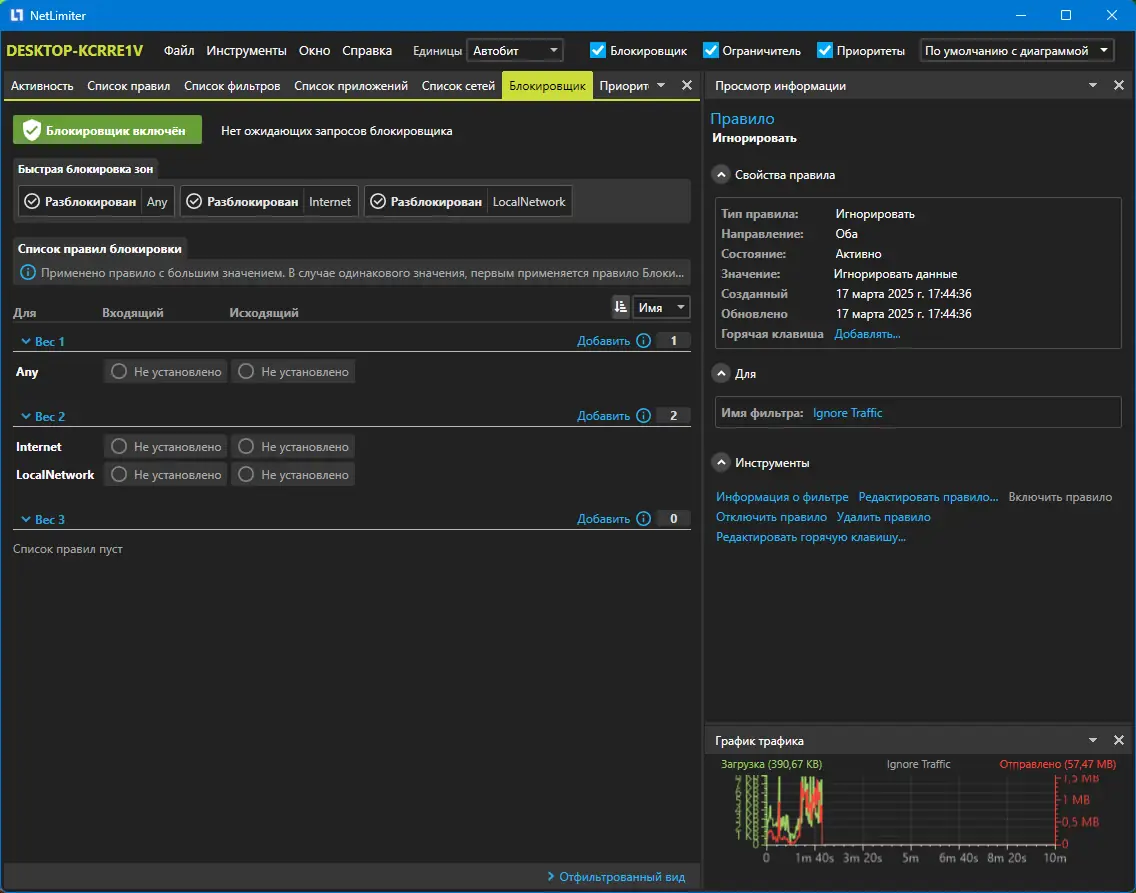The width and height of the screenshot is (1136, 893).
Task: Open the Инструменты menu
Action: tap(246, 50)
